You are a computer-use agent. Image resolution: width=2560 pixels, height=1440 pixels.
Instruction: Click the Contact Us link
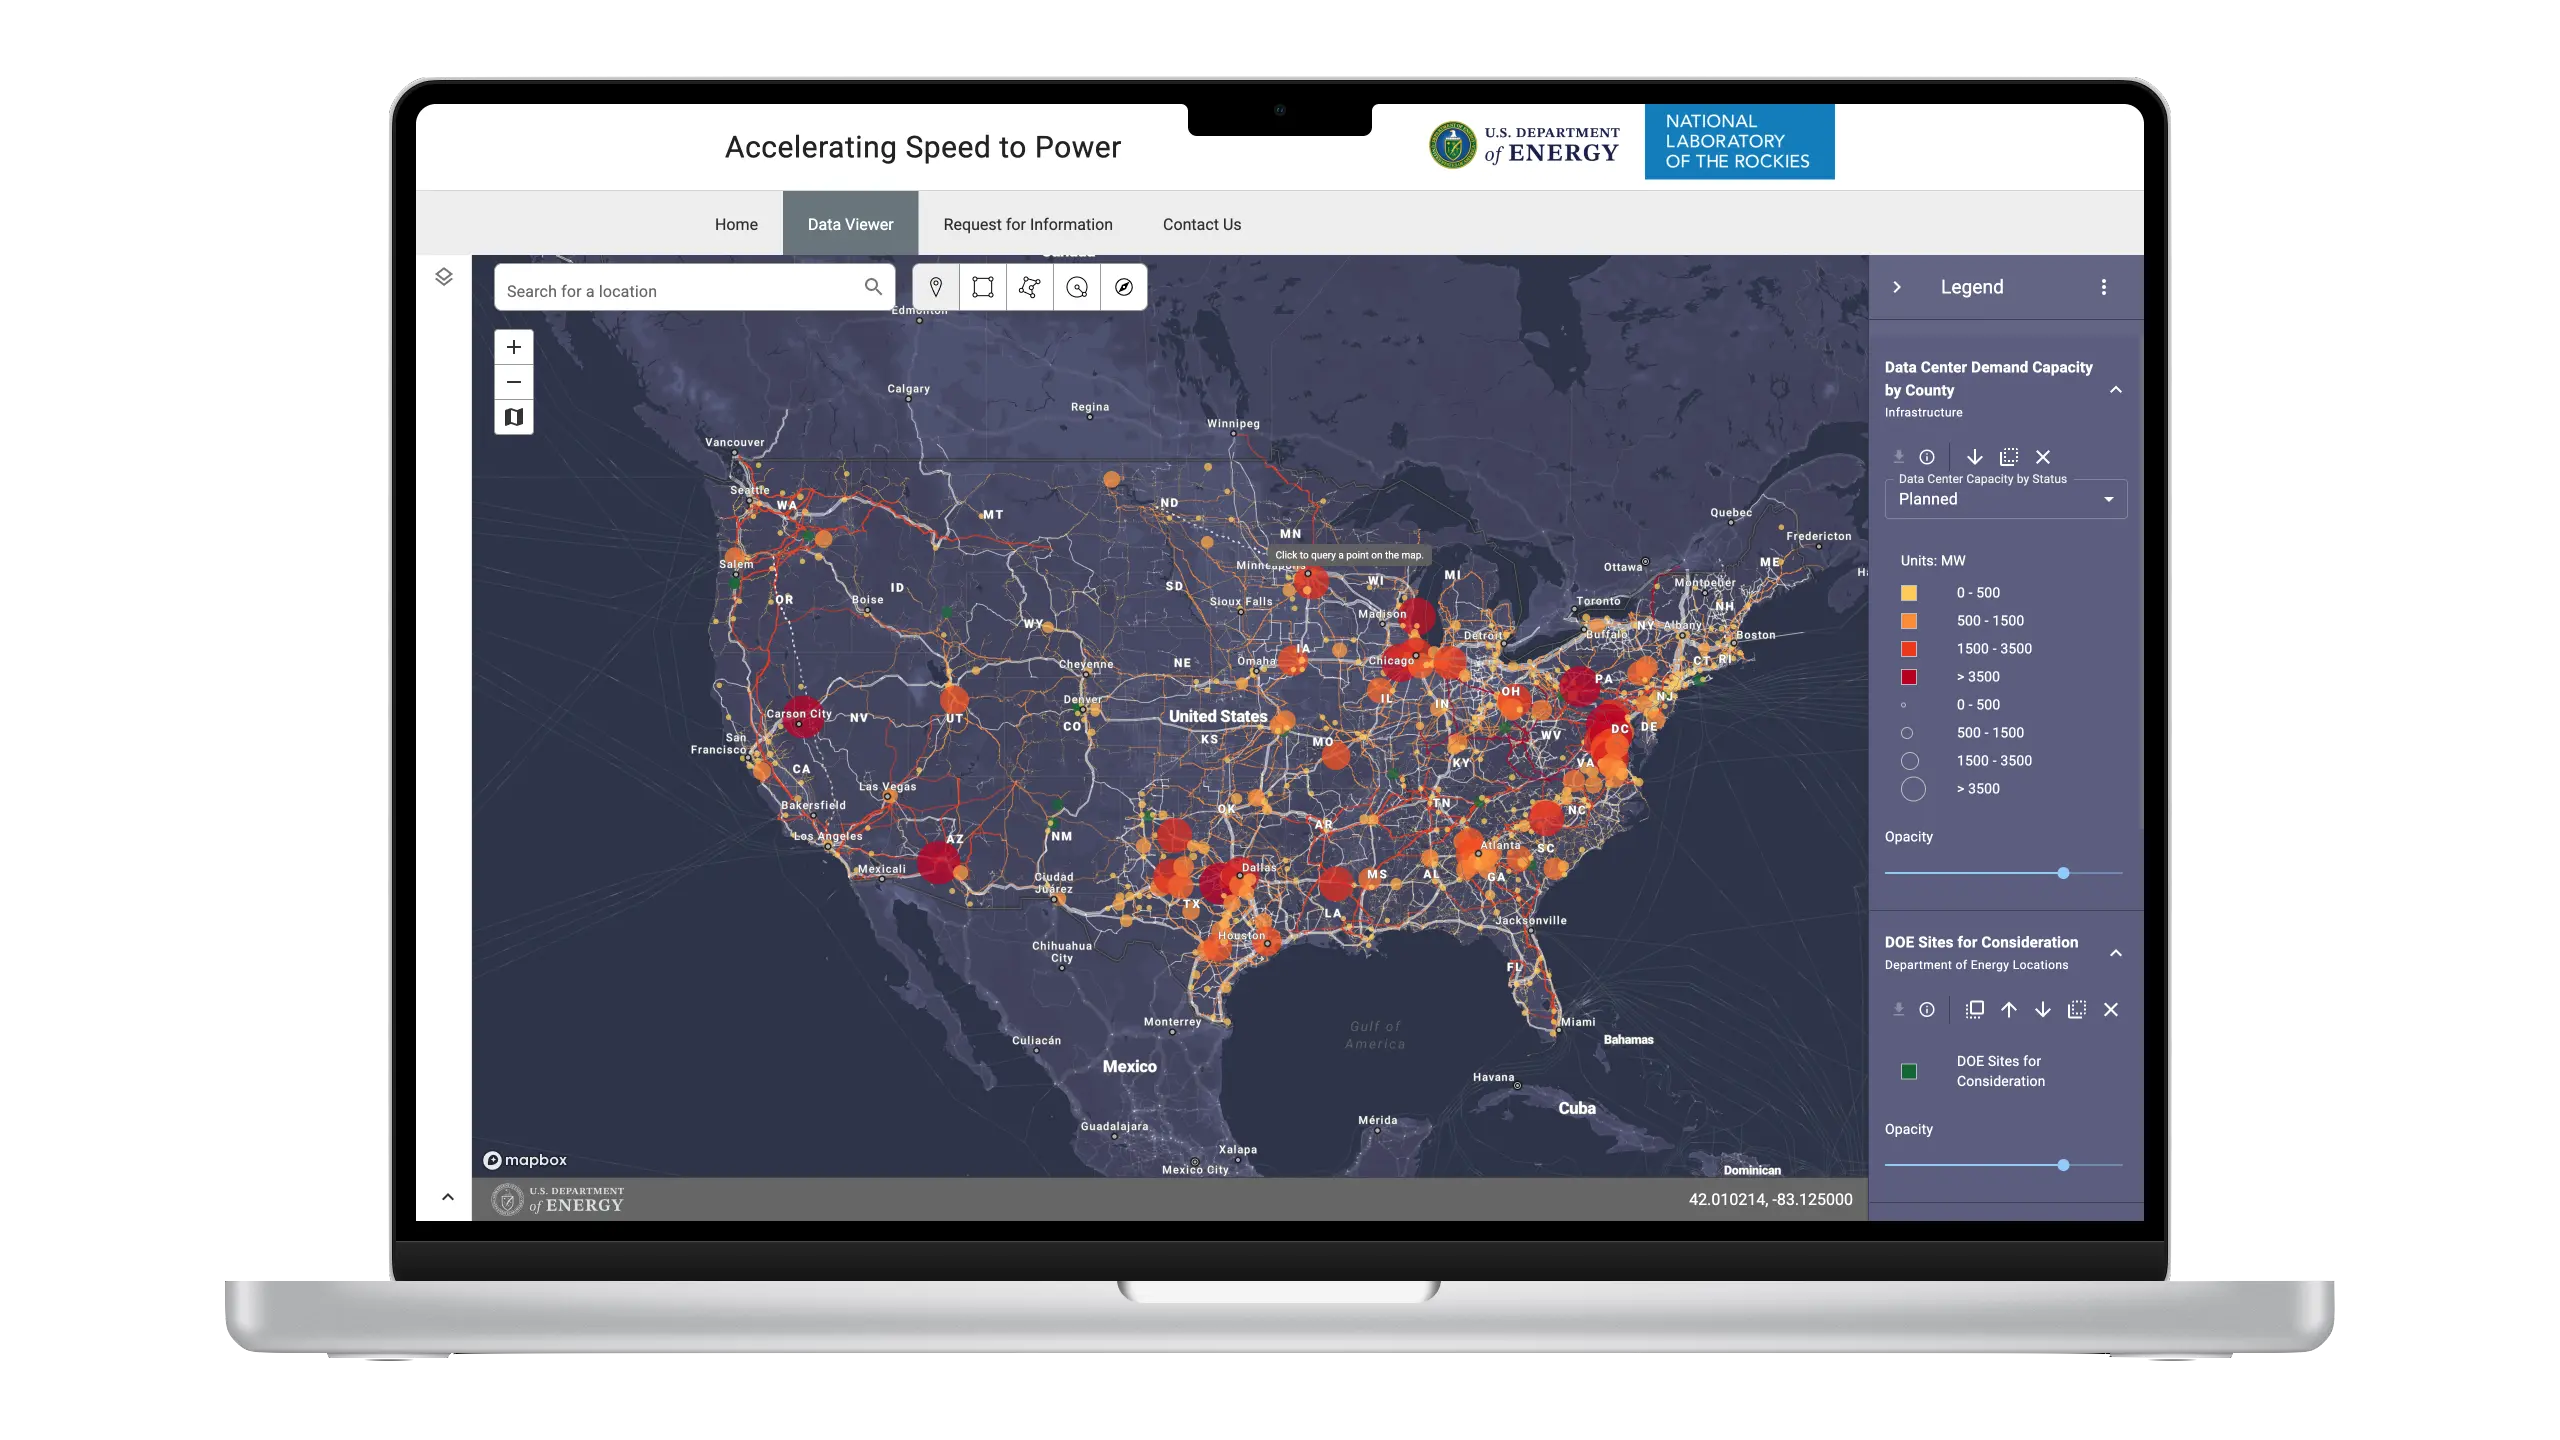1202,224
